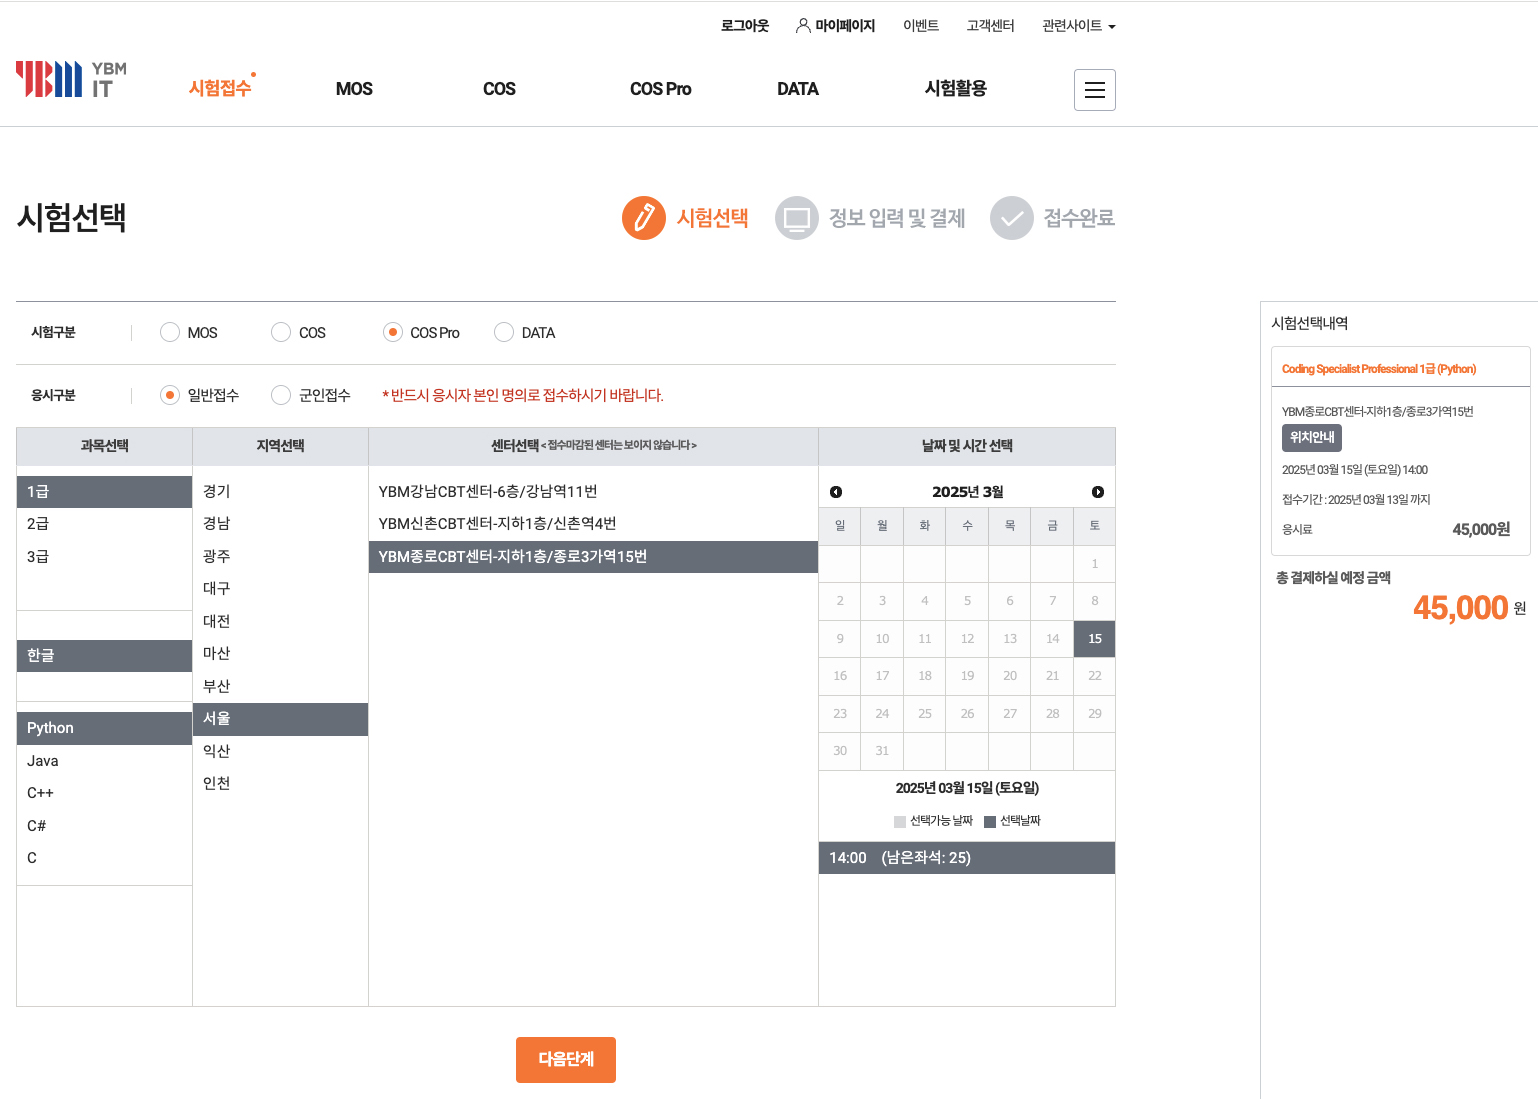
Task: Select region 서울
Action: point(280,719)
